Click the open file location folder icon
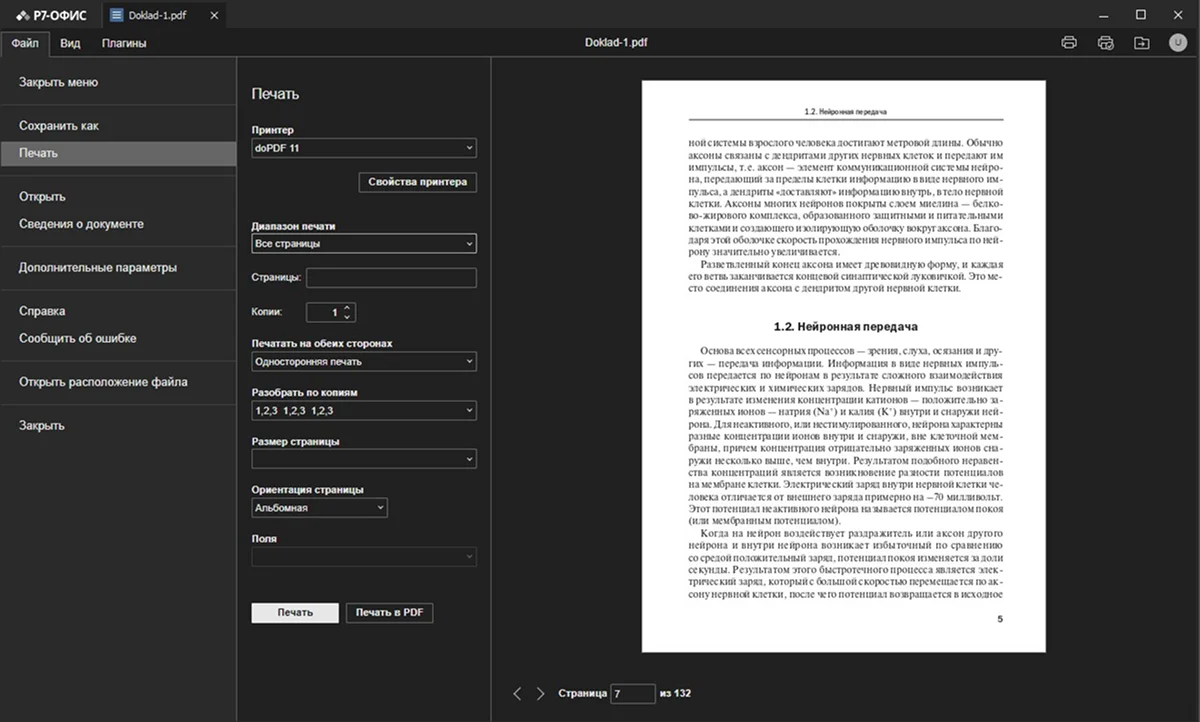The height and width of the screenshot is (722, 1200). (x=1141, y=43)
